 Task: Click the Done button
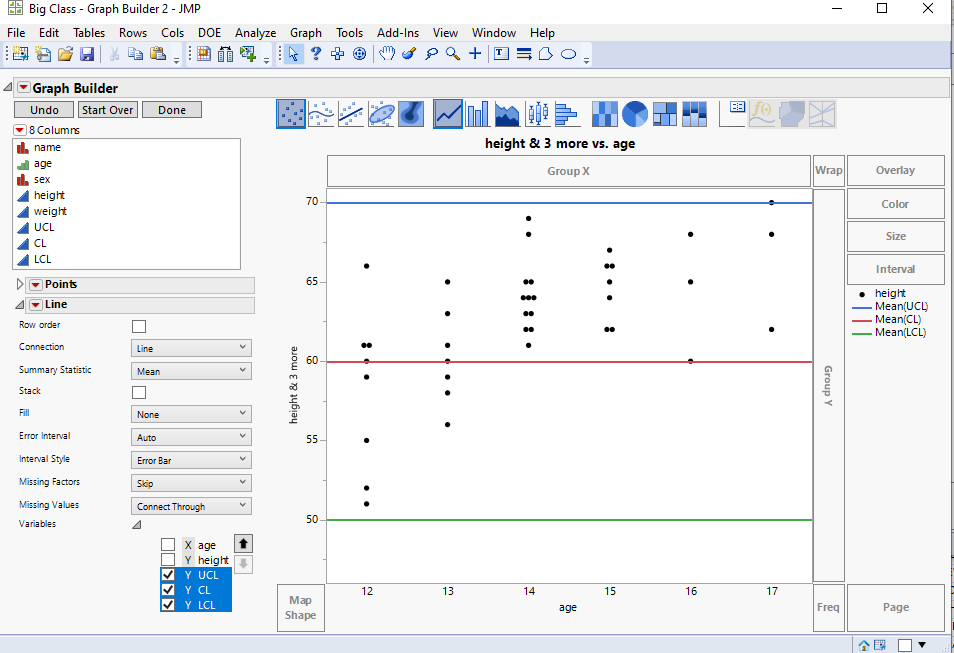(172, 110)
